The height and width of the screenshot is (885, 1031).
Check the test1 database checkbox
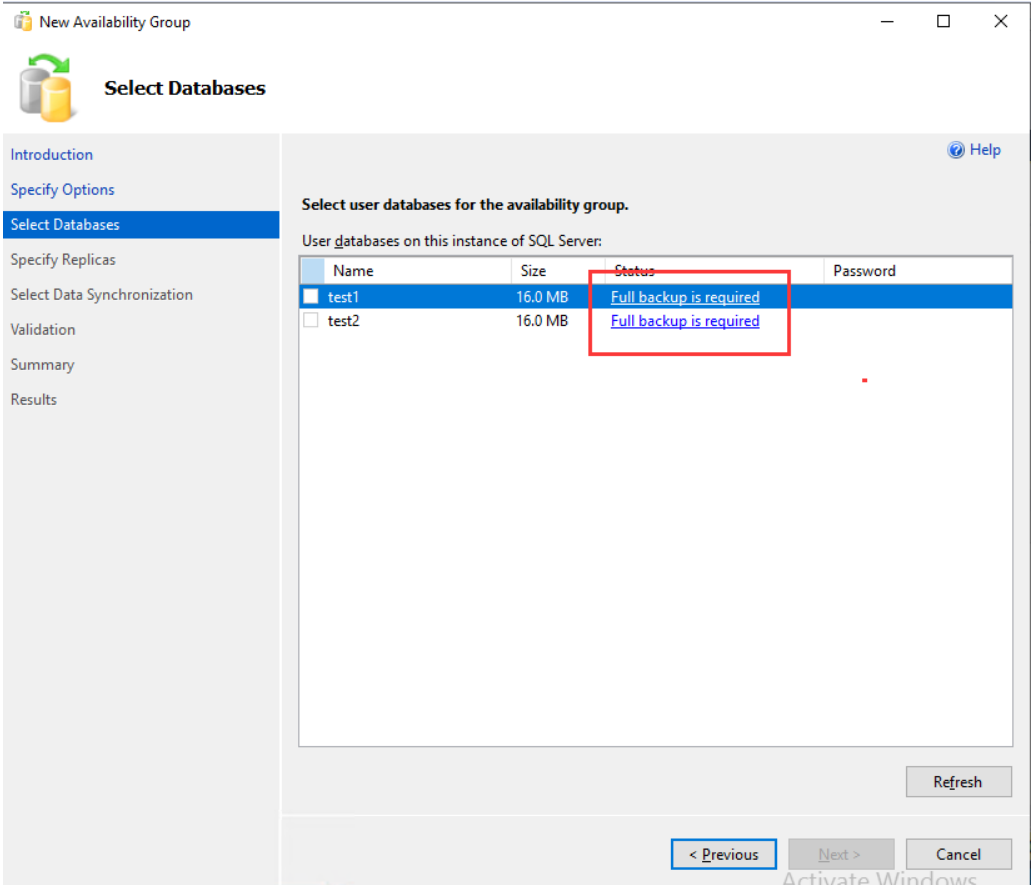[311, 297]
